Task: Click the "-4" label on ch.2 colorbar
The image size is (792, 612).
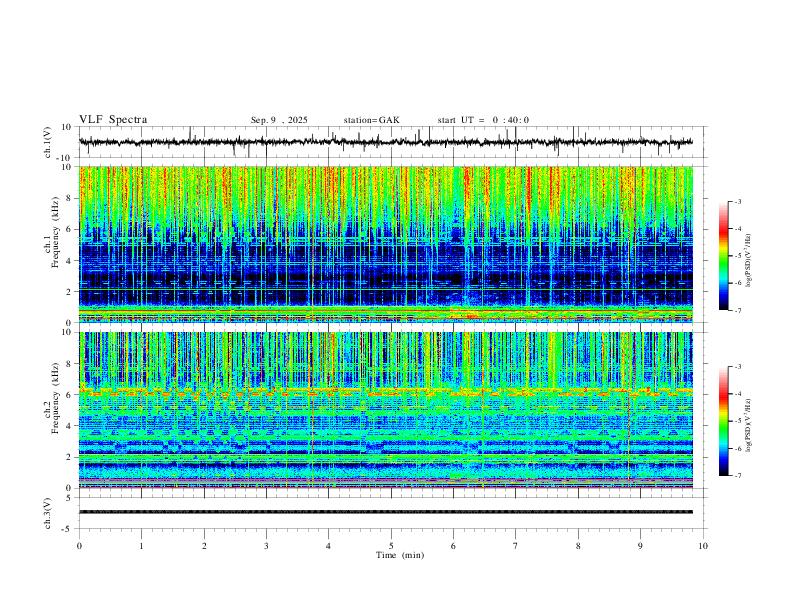Action: pos(737,393)
